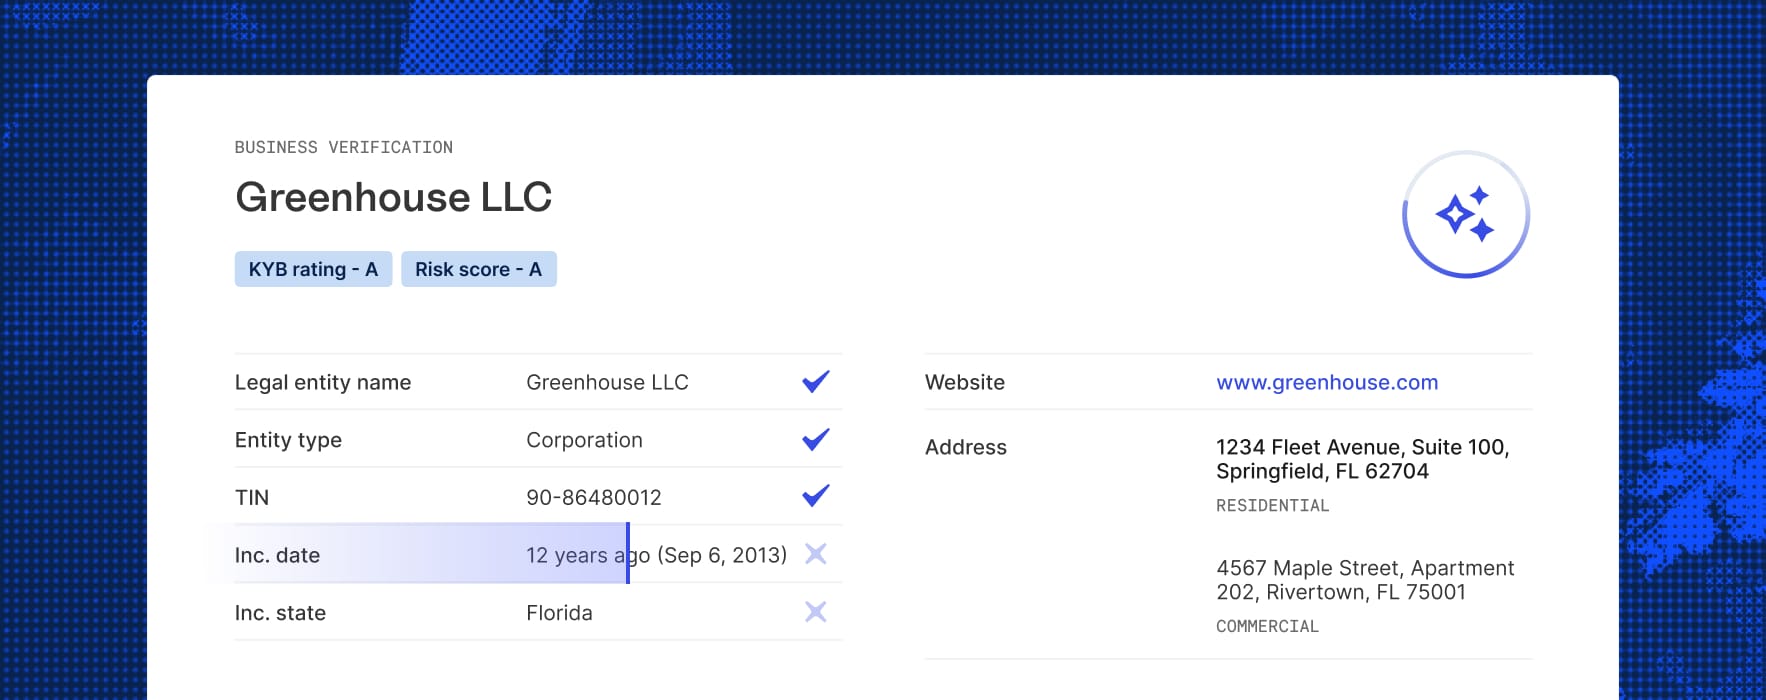Select the Risk score - A badge
Screen dimensions: 1766x700
478,269
